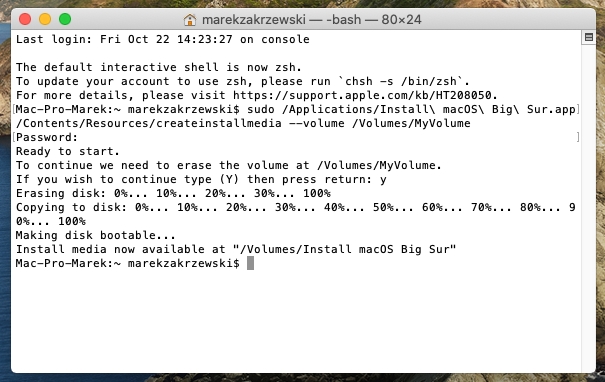This screenshot has width=605, height=382.
Task: Click the "Copying to disk" progress line
Action: (296, 214)
